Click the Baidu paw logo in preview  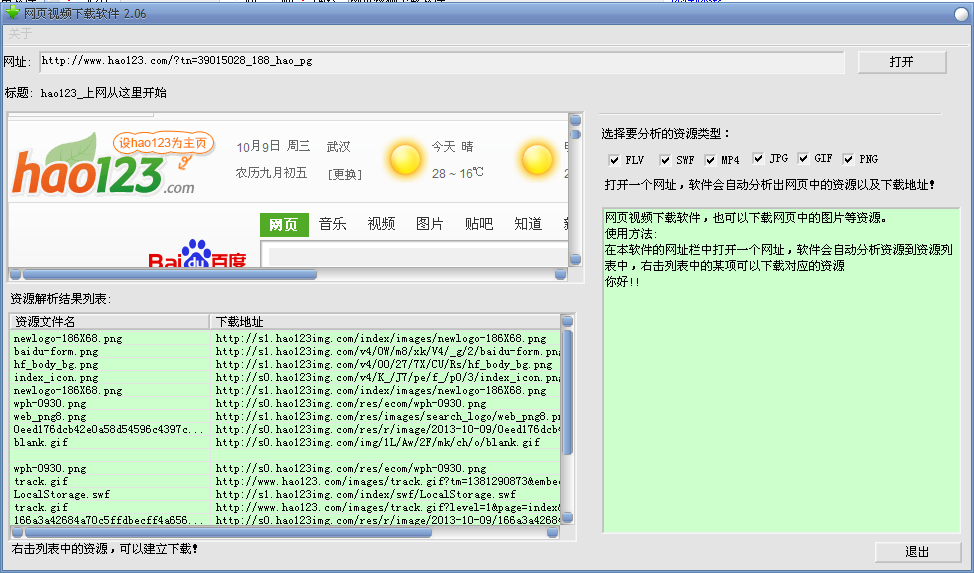(197, 255)
